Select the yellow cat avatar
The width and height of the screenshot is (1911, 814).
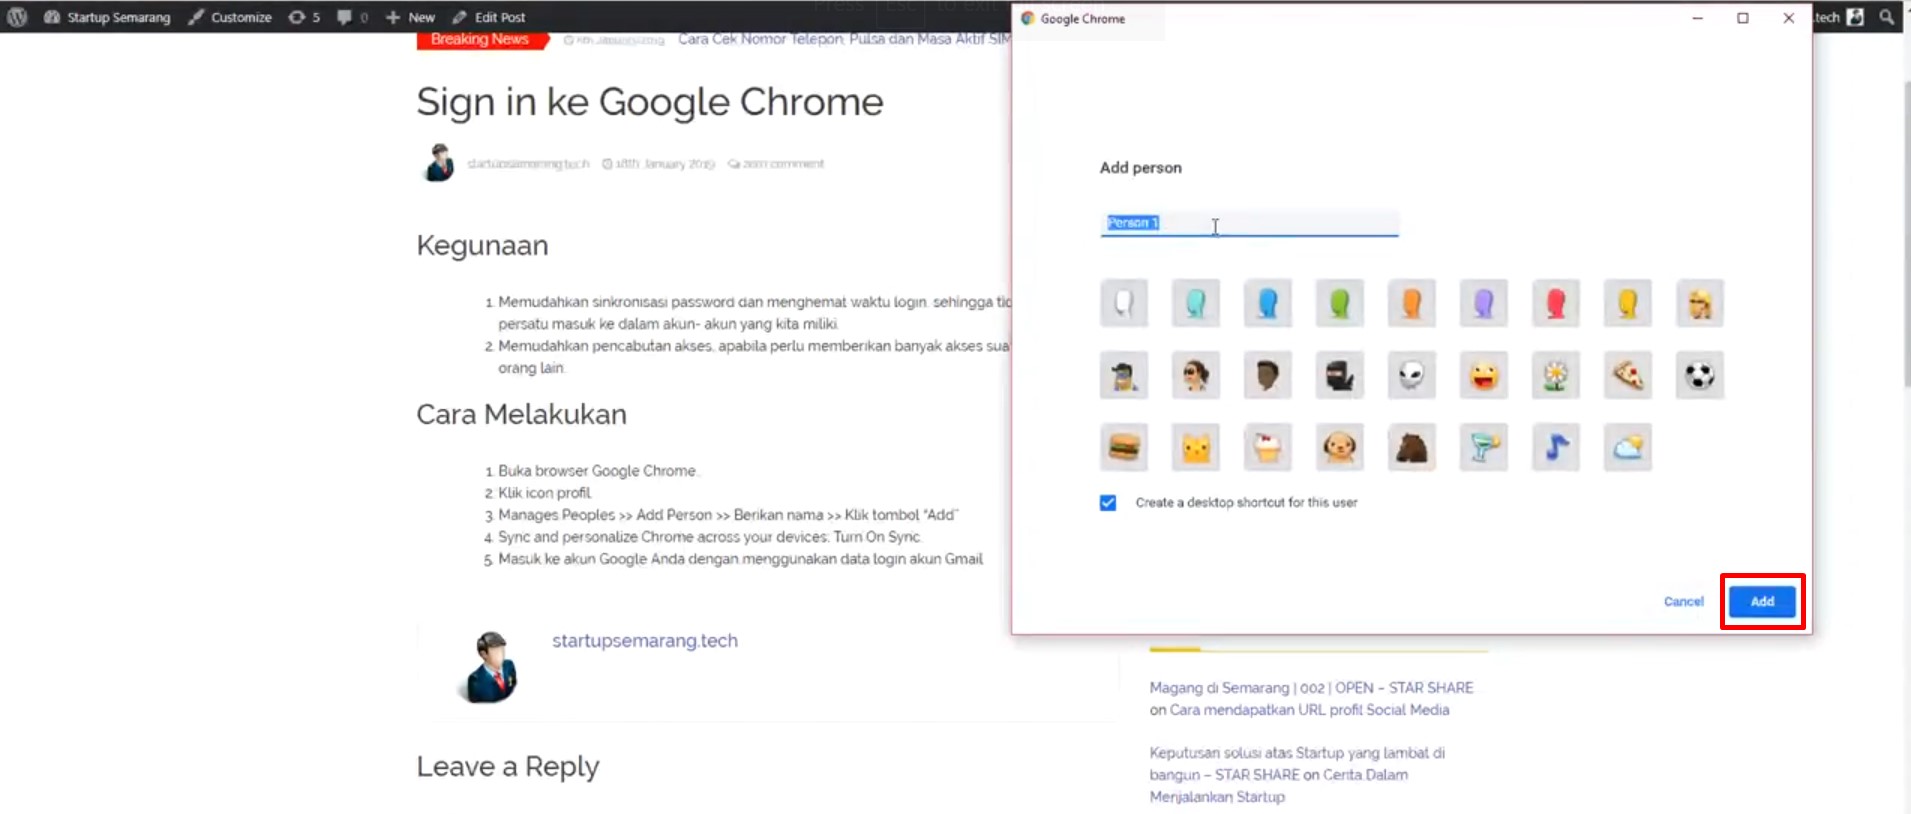tap(1196, 447)
